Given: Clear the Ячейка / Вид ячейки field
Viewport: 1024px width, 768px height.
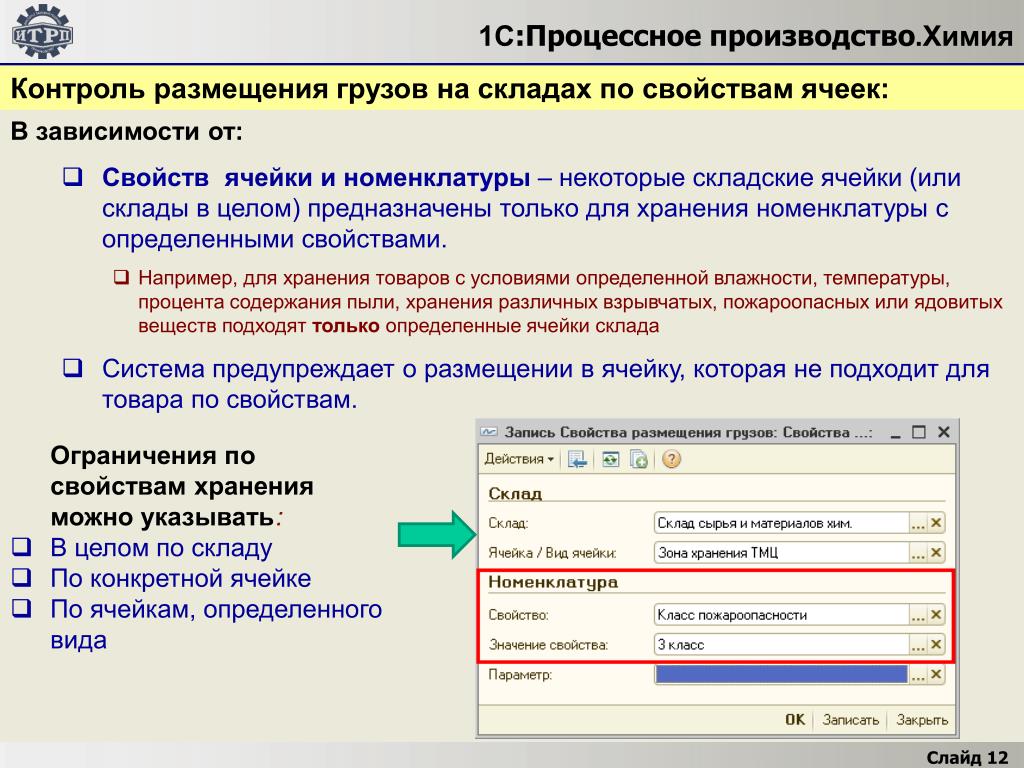Looking at the screenshot, I should tap(936, 552).
